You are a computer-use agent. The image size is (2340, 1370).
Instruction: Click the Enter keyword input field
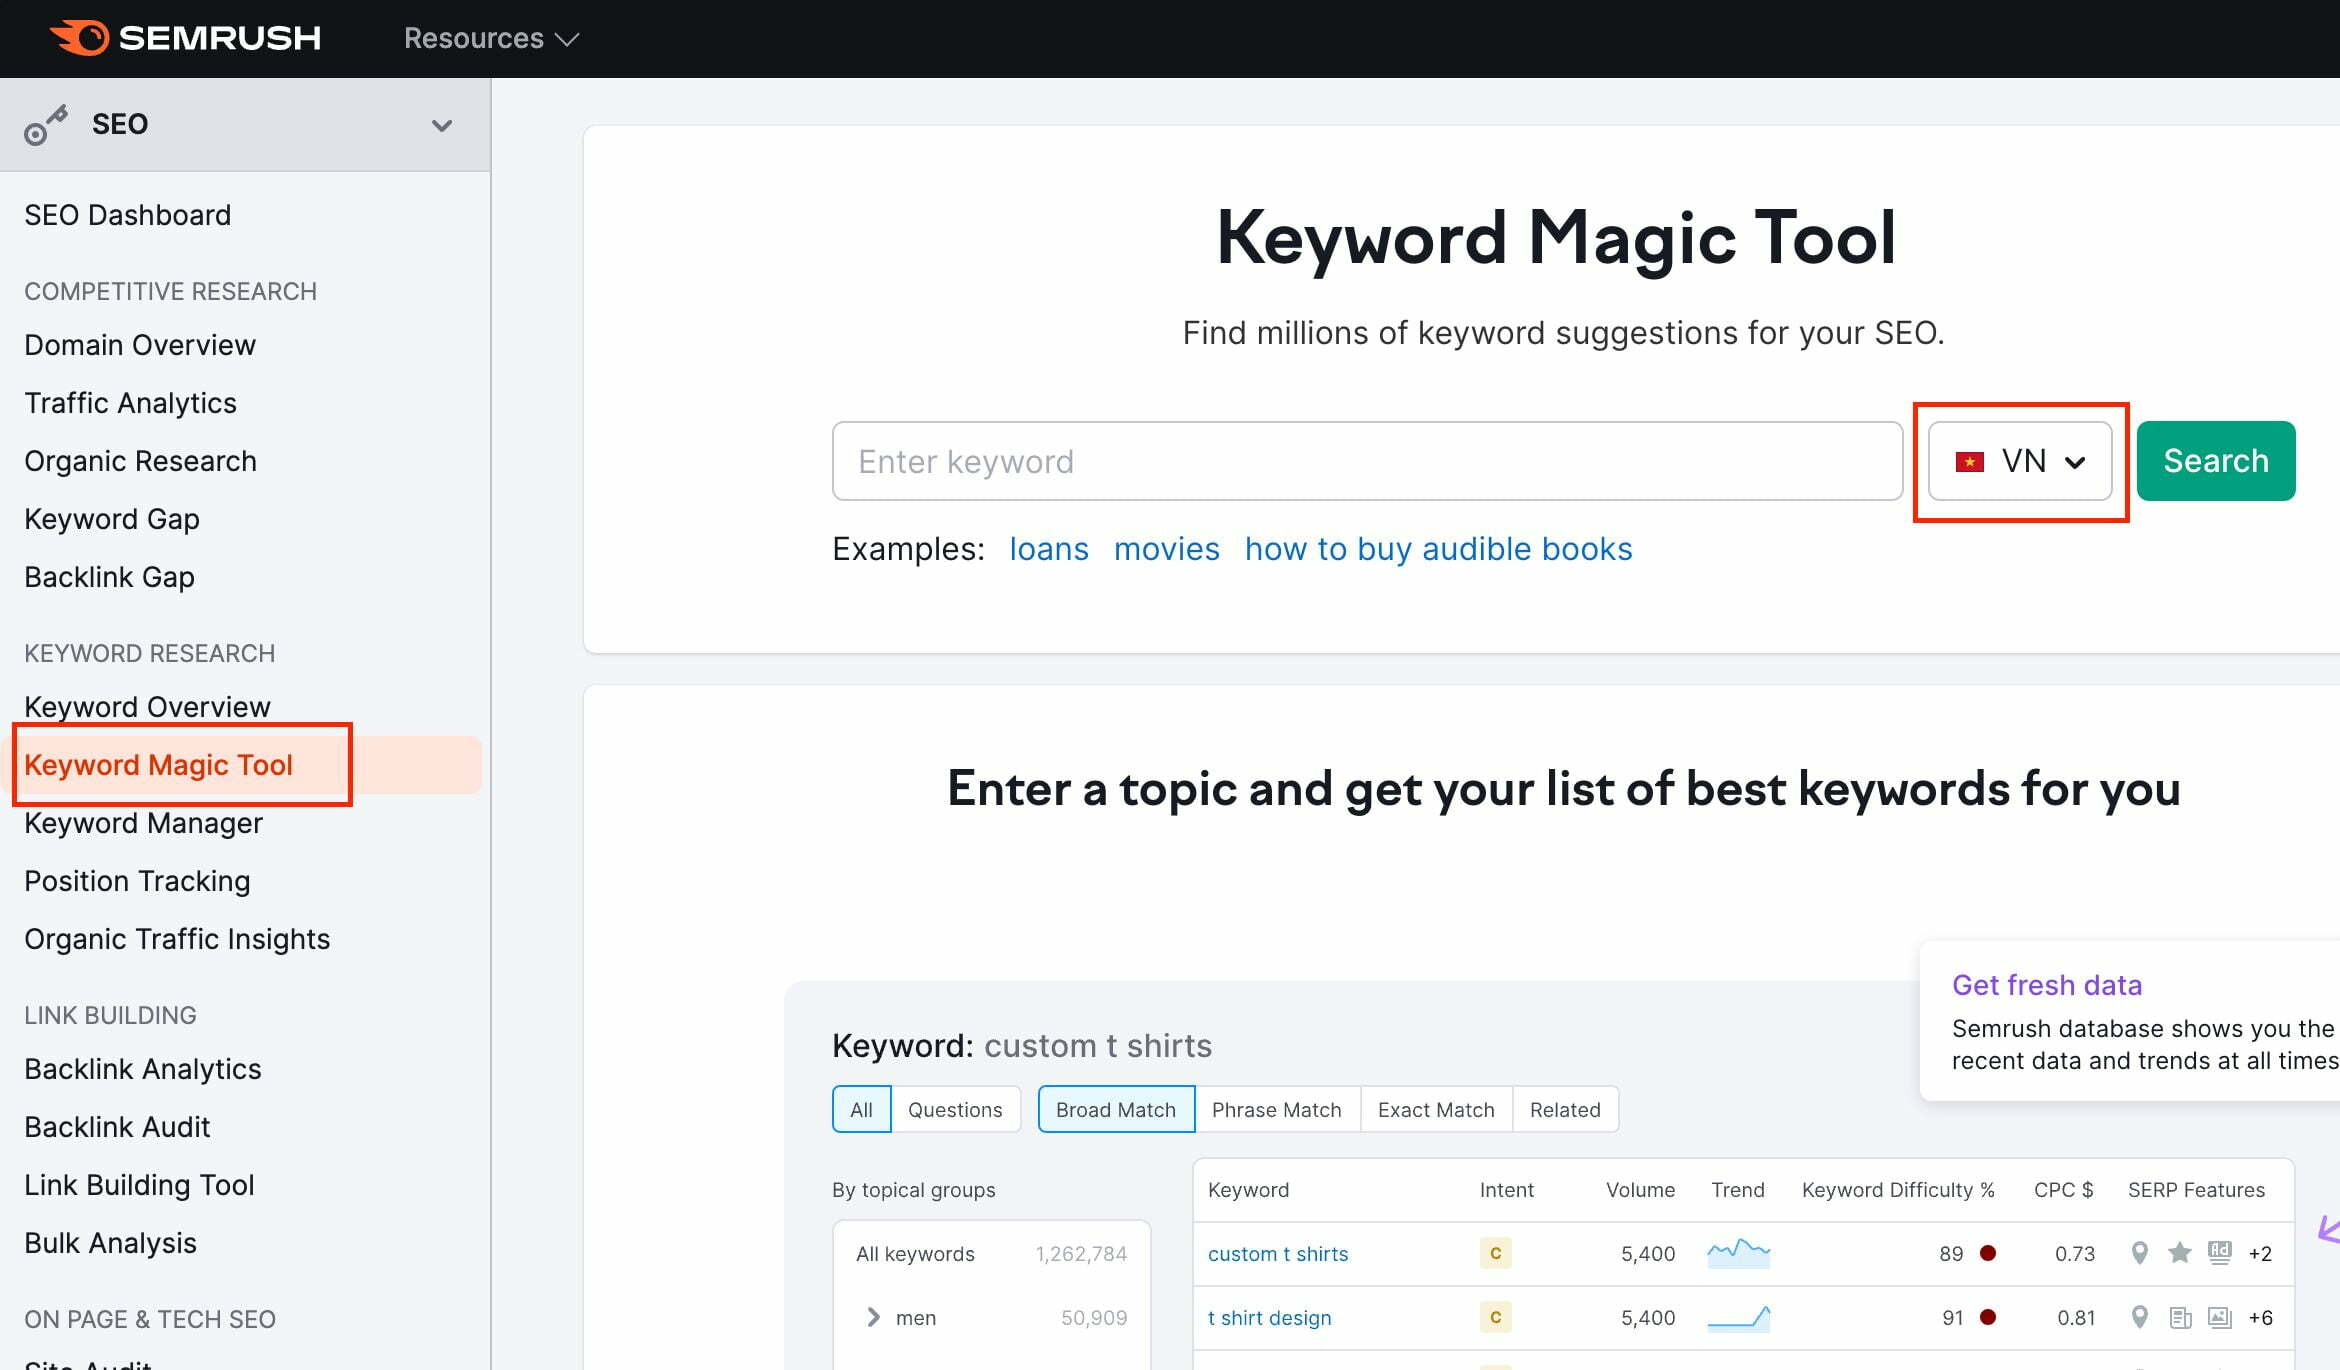pyautogui.click(x=1367, y=461)
